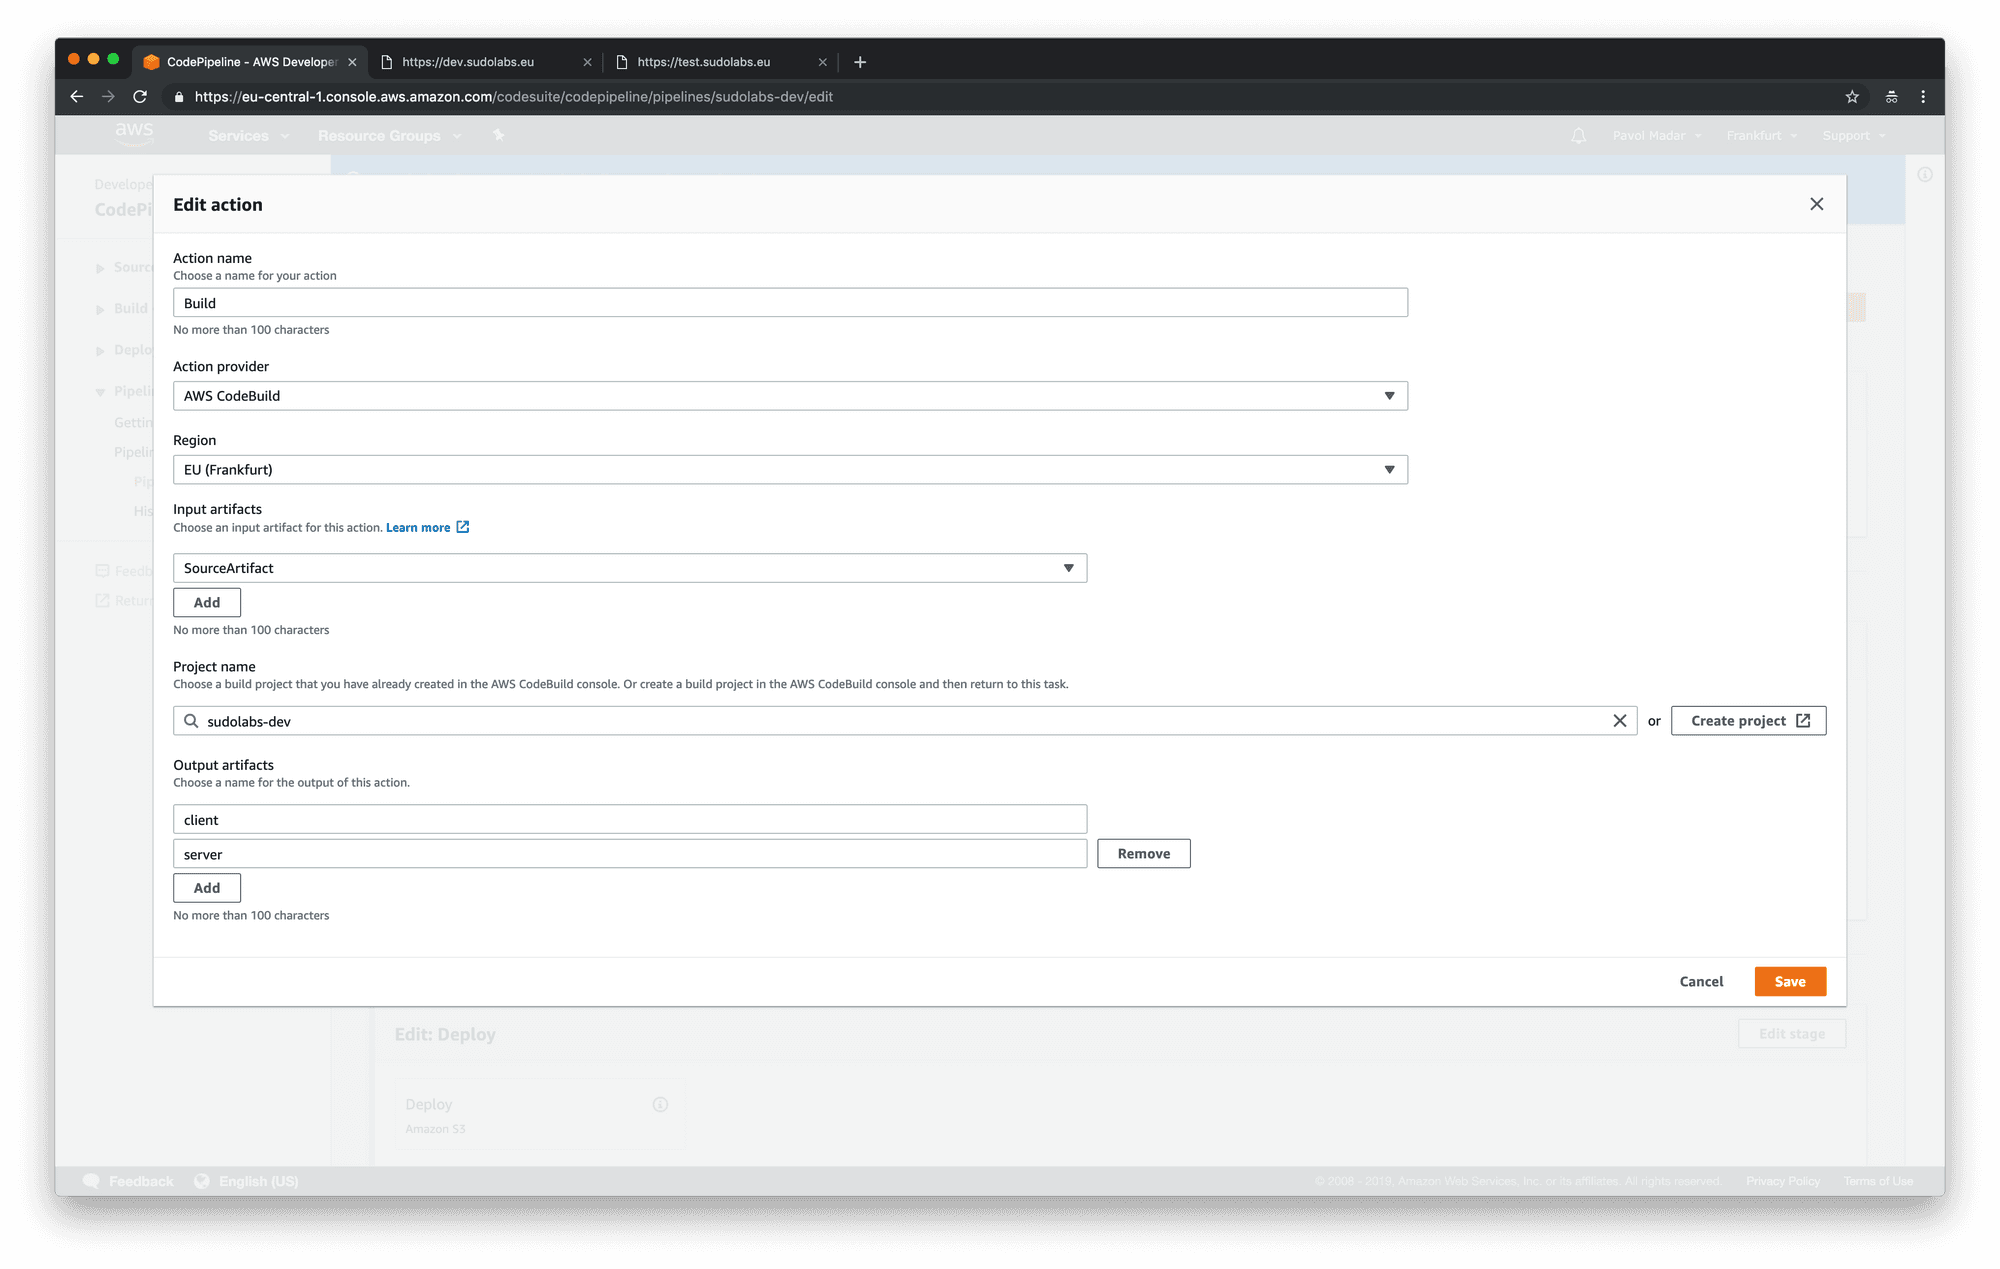Click the Create project button
This screenshot has height=1269, width=2000.
(1748, 721)
